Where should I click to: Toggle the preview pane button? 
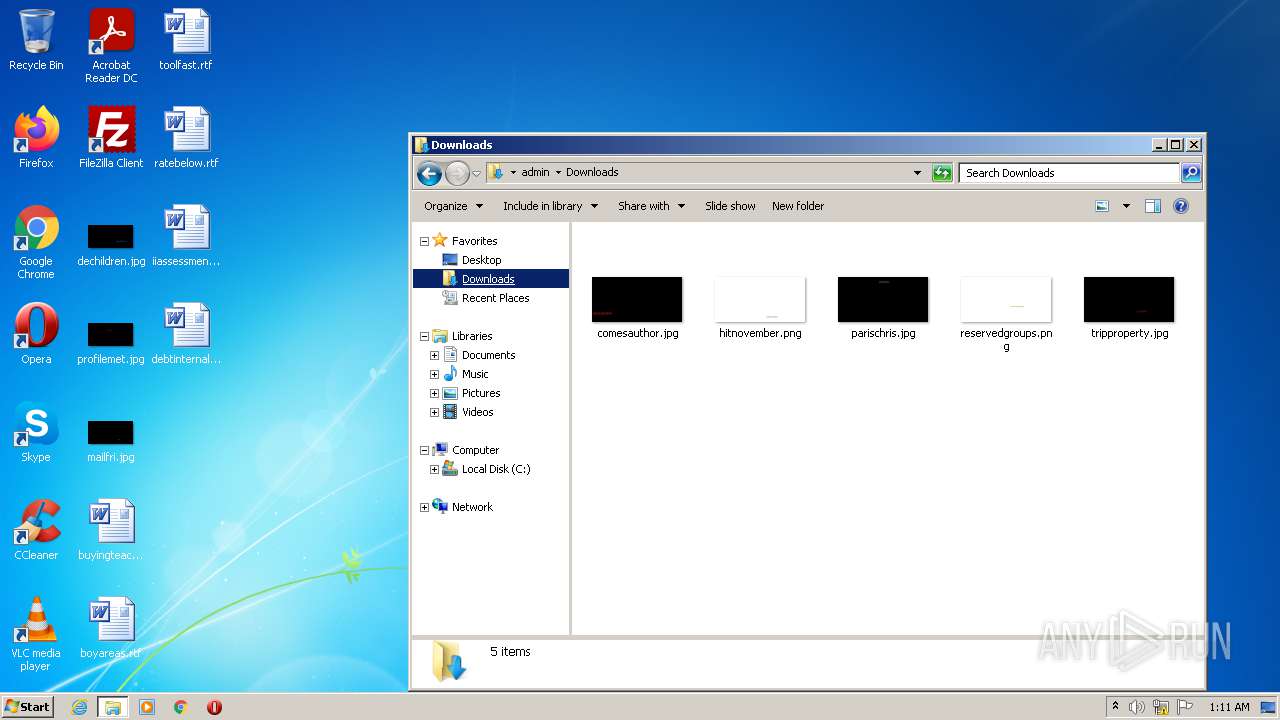[1153, 206]
